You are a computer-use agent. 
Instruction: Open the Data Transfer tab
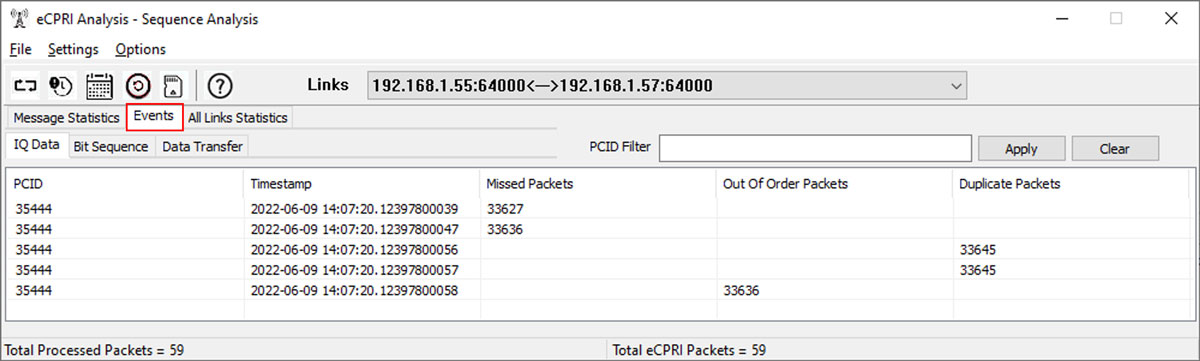tap(202, 146)
